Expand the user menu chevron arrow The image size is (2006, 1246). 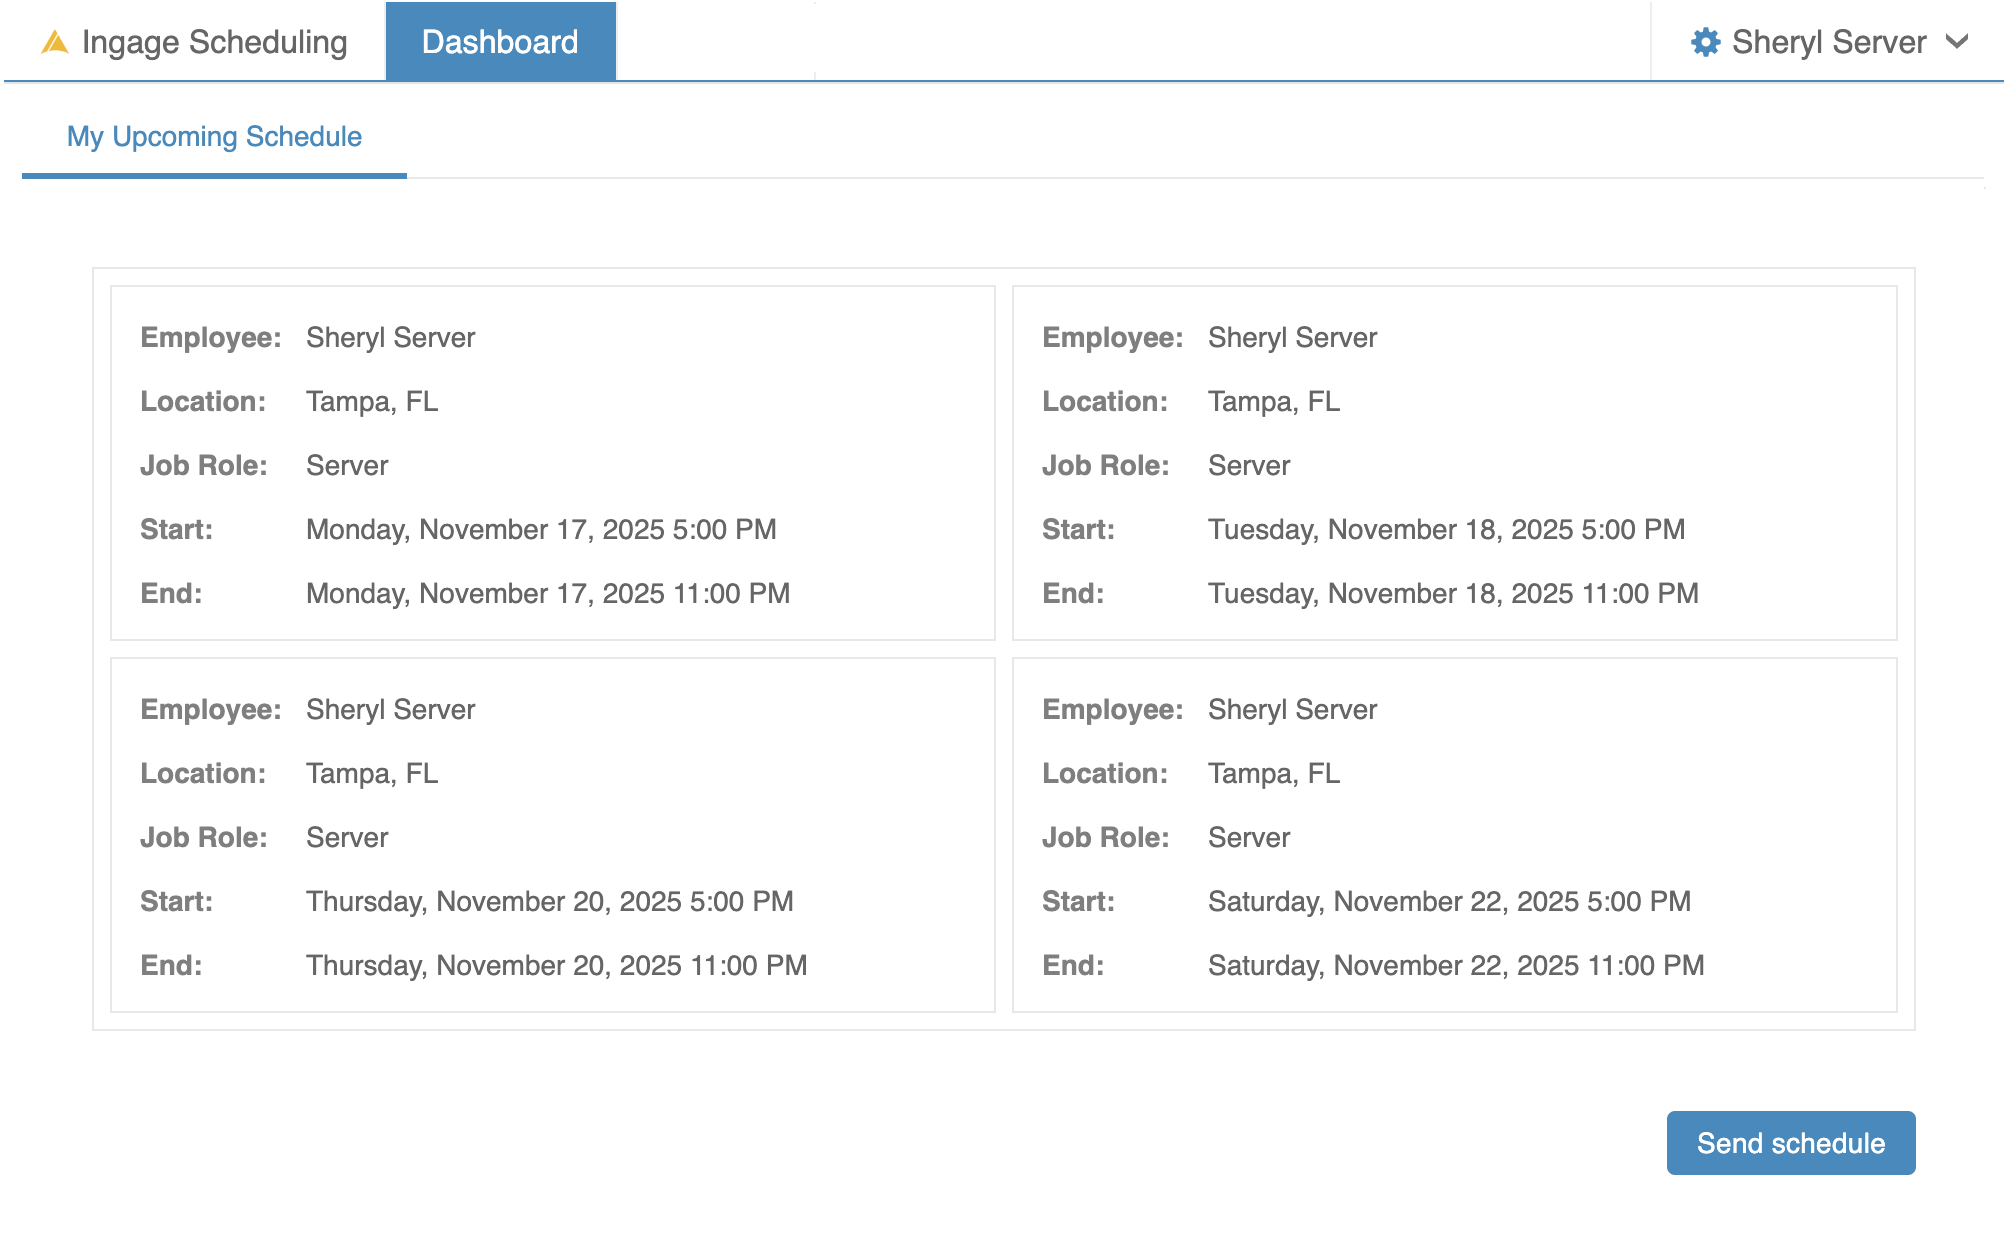[x=1957, y=42]
